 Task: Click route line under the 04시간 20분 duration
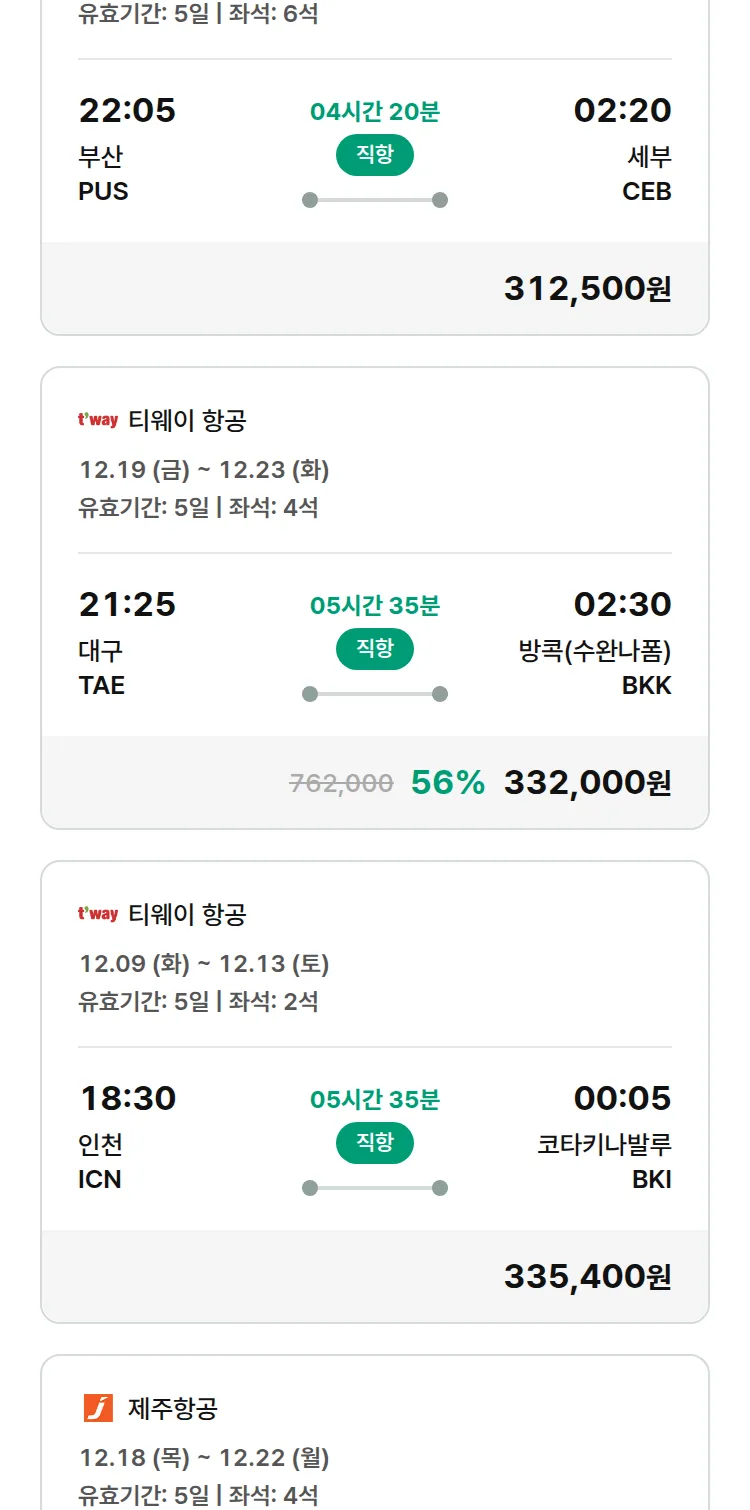coord(374,200)
